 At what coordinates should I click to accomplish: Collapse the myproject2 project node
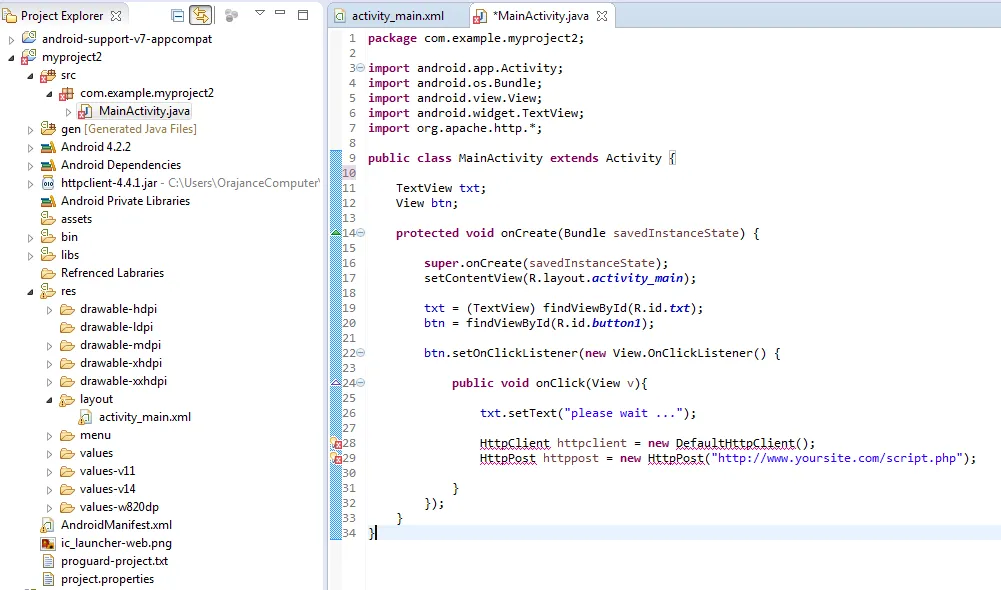tap(11, 57)
